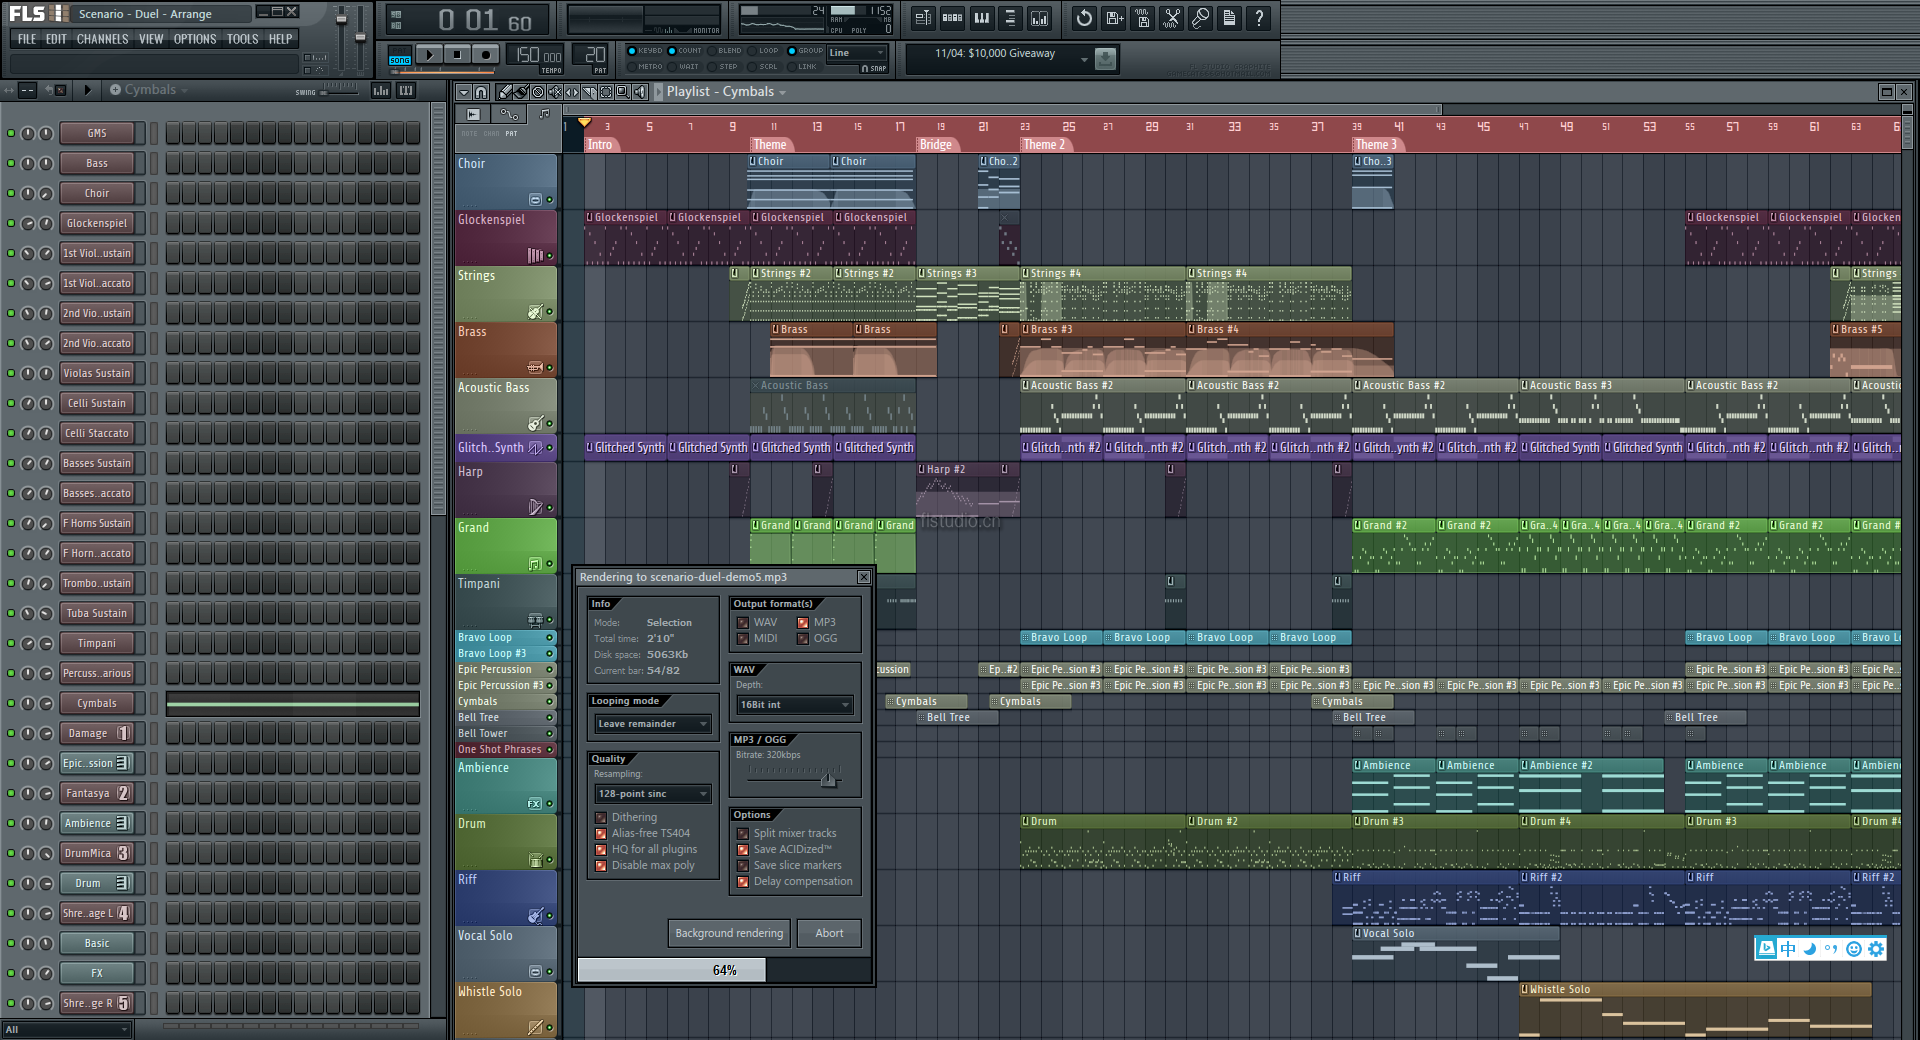Toggle the Alias-free TS404 checkbox
This screenshot has width=1920, height=1040.
pos(601,833)
